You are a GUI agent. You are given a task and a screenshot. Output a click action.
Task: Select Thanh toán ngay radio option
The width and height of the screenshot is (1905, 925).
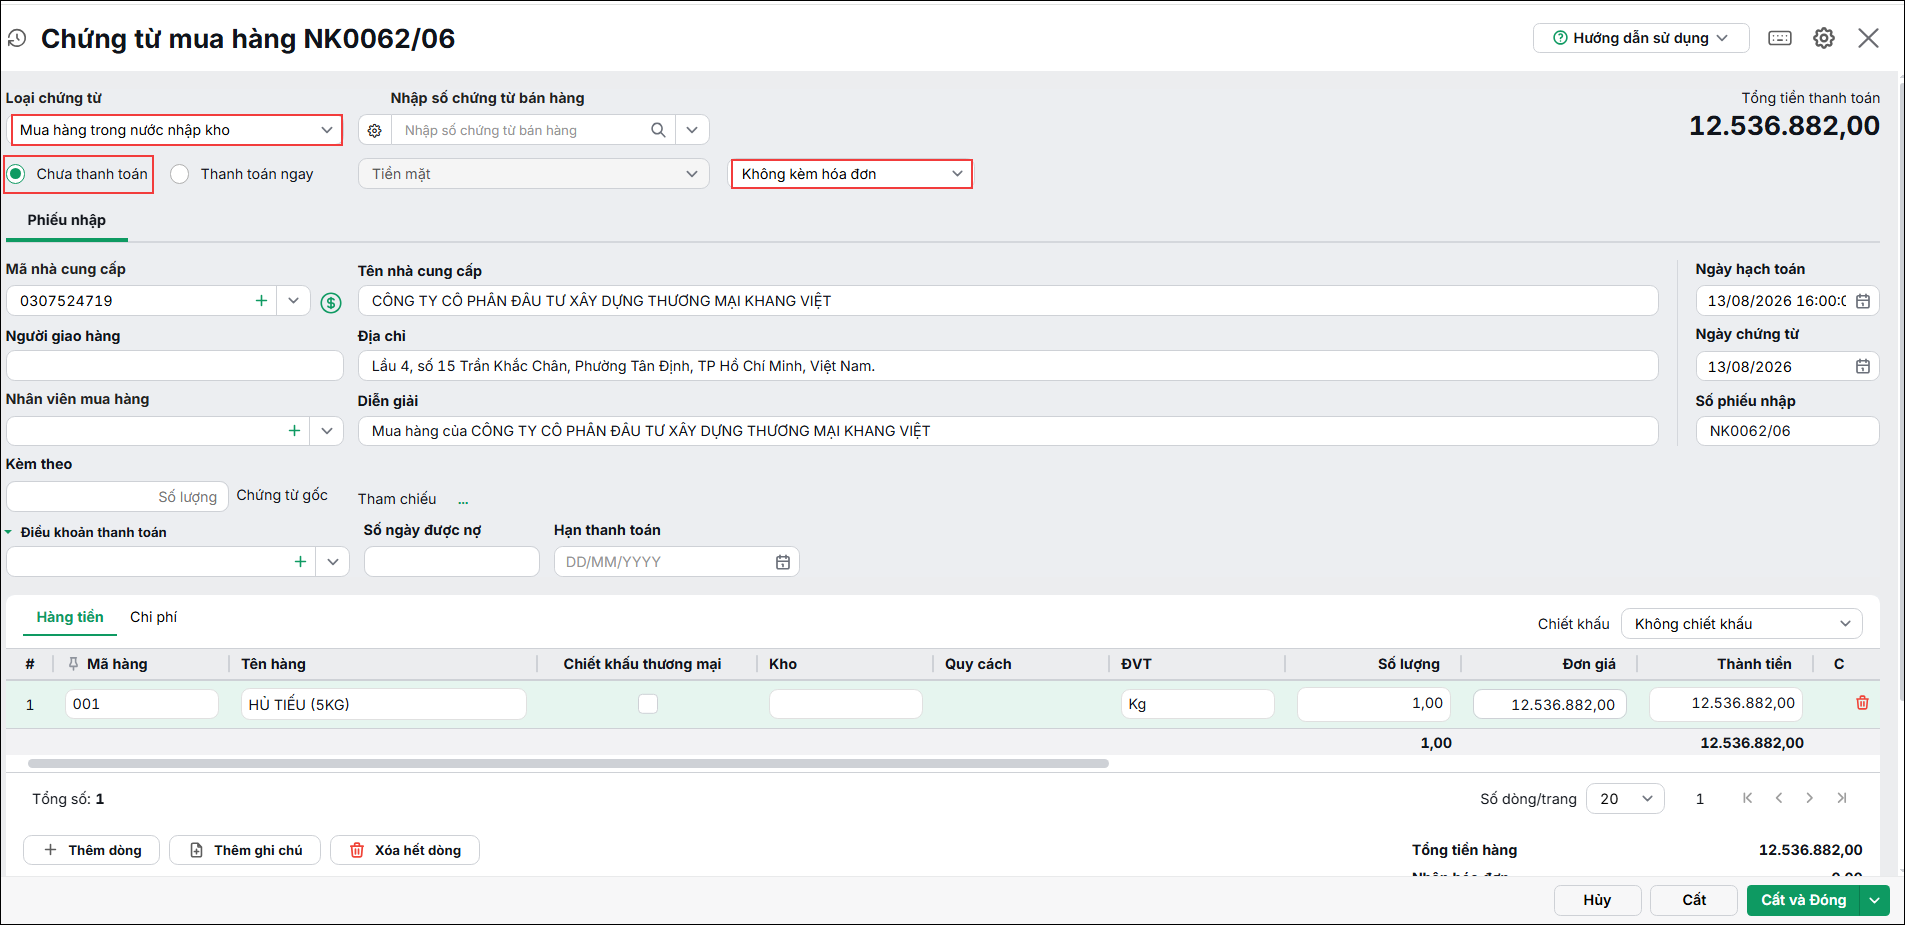pyautogui.click(x=180, y=174)
